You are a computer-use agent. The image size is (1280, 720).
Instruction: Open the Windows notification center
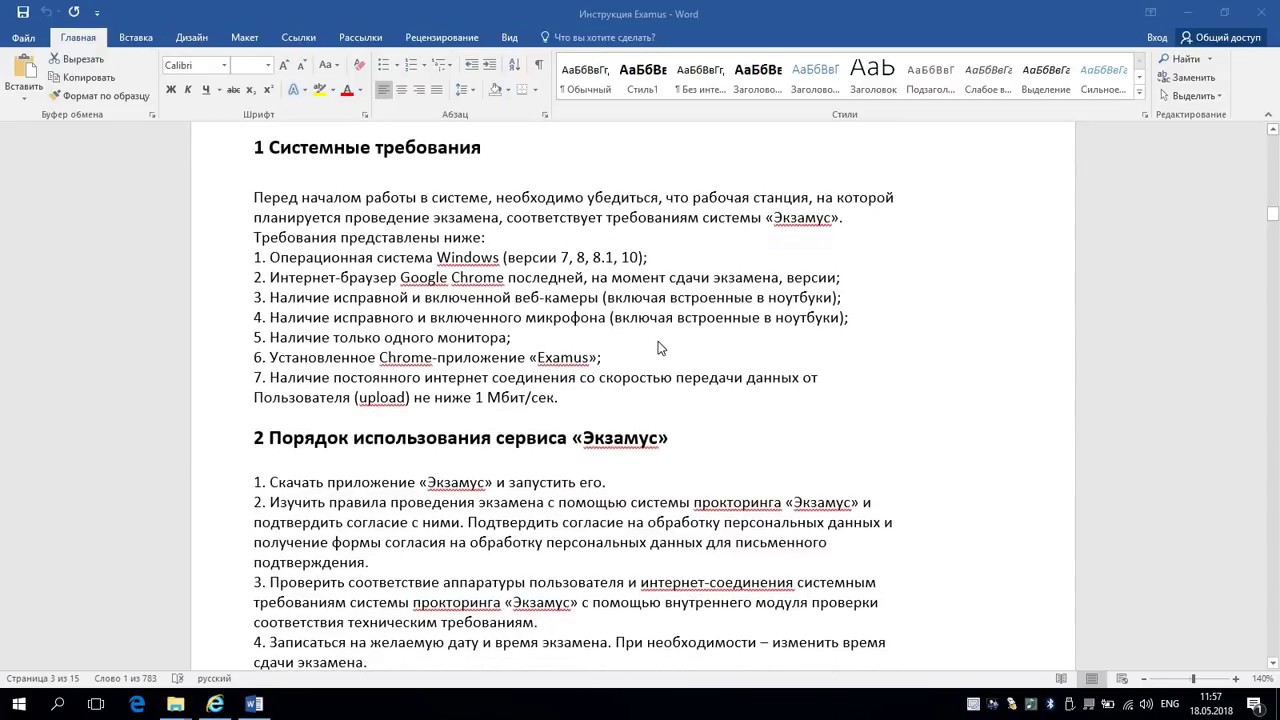(1254, 704)
